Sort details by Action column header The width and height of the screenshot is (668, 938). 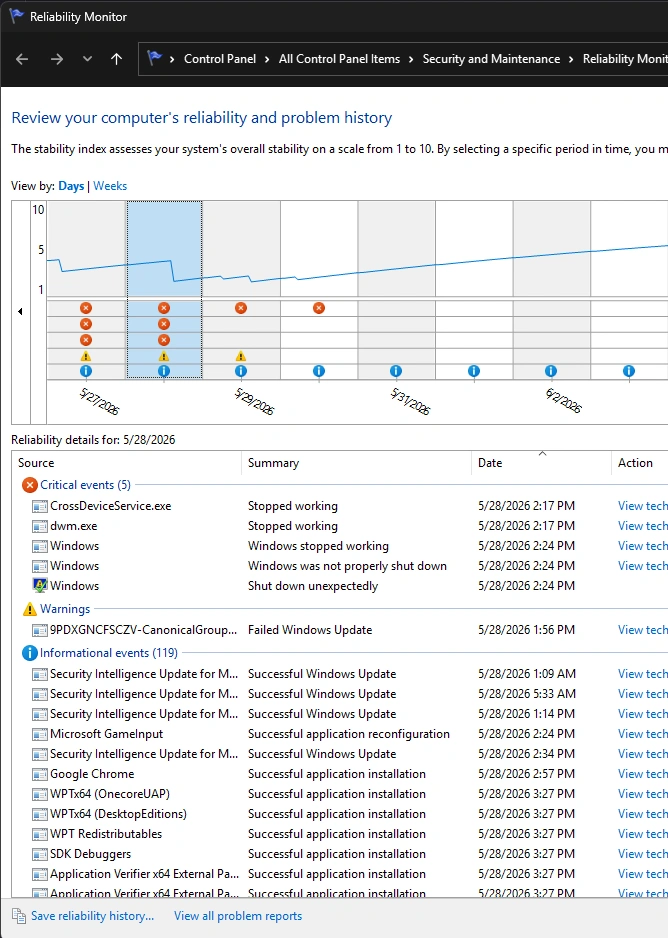tap(639, 462)
